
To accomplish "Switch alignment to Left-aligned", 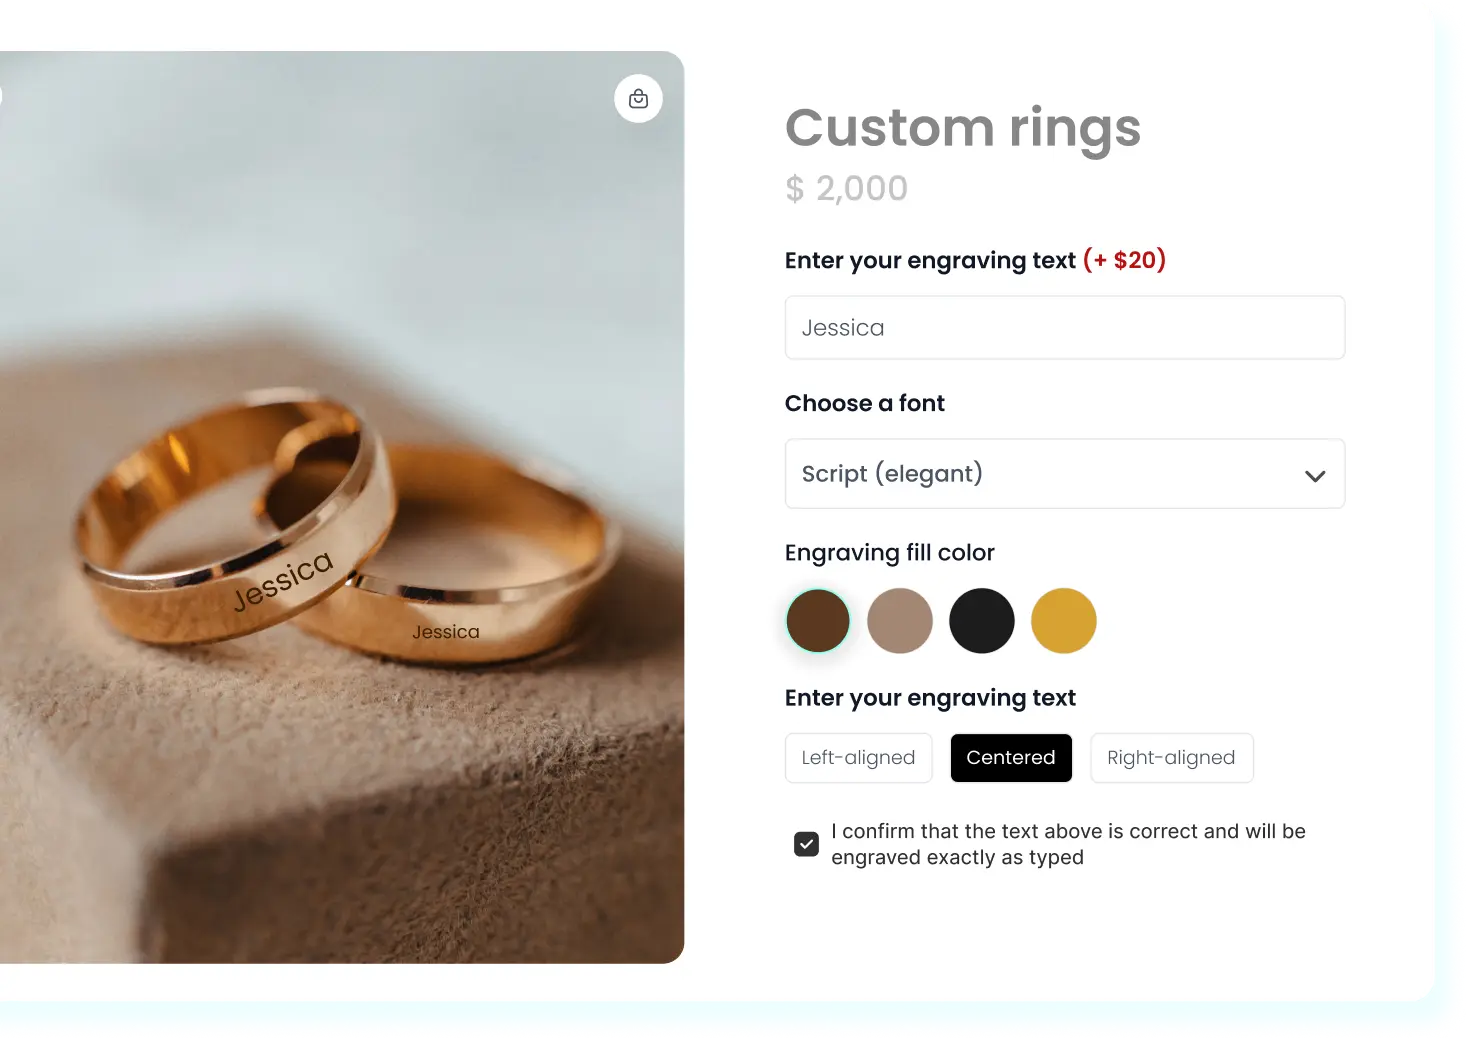I will point(858,758).
